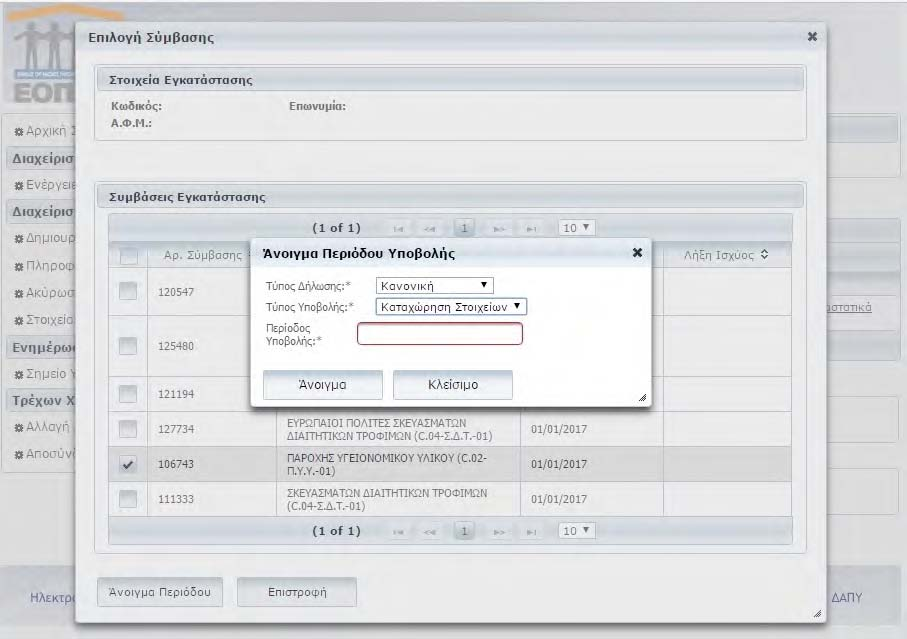Toggle the select-all checkbox in table header

[128, 256]
